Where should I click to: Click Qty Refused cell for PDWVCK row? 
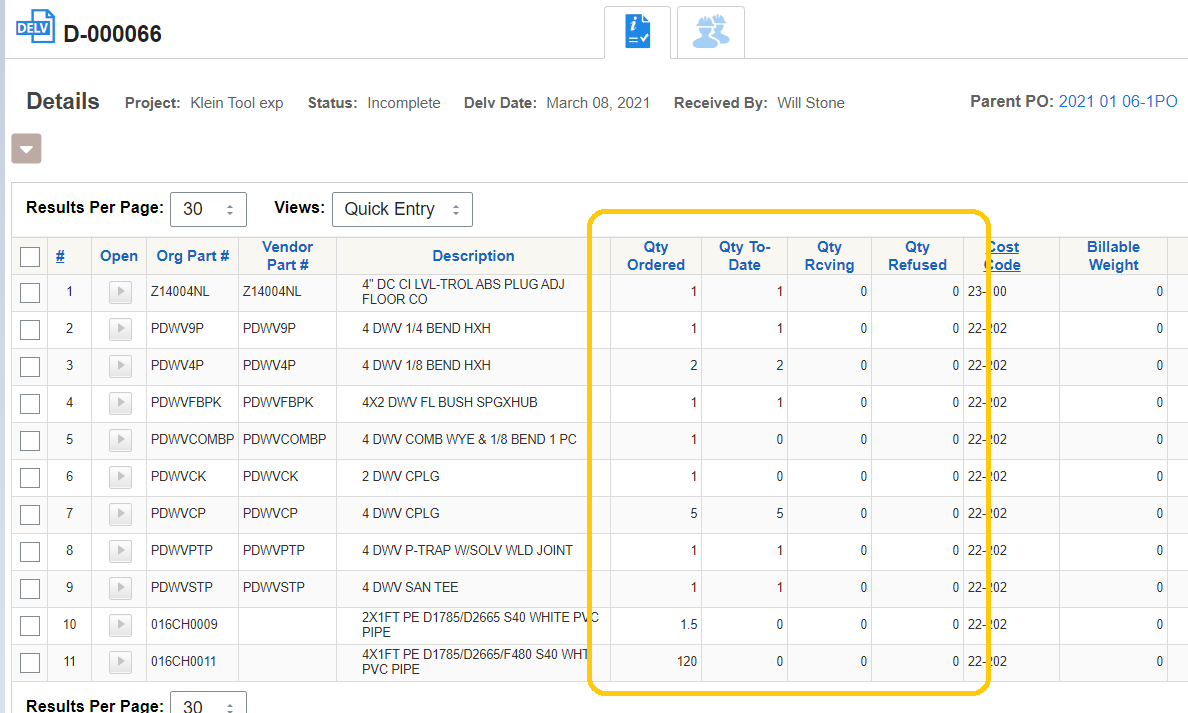(x=918, y=477)
